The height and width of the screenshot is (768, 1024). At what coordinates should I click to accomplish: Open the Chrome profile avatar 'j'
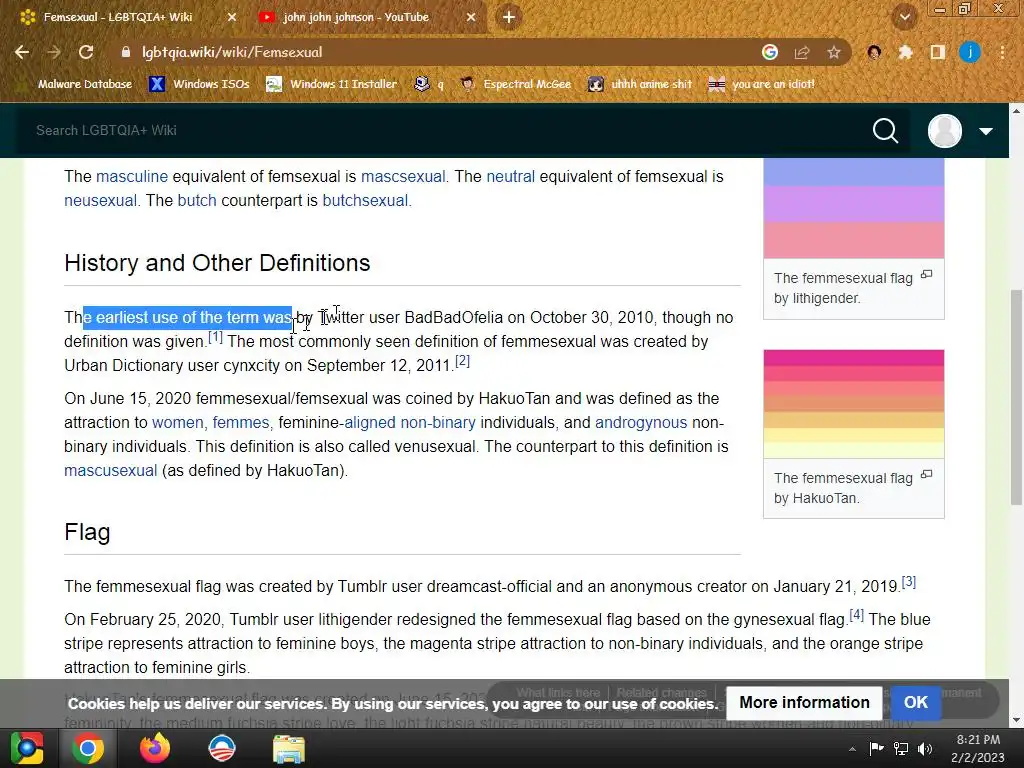click(x=970, y=52)
